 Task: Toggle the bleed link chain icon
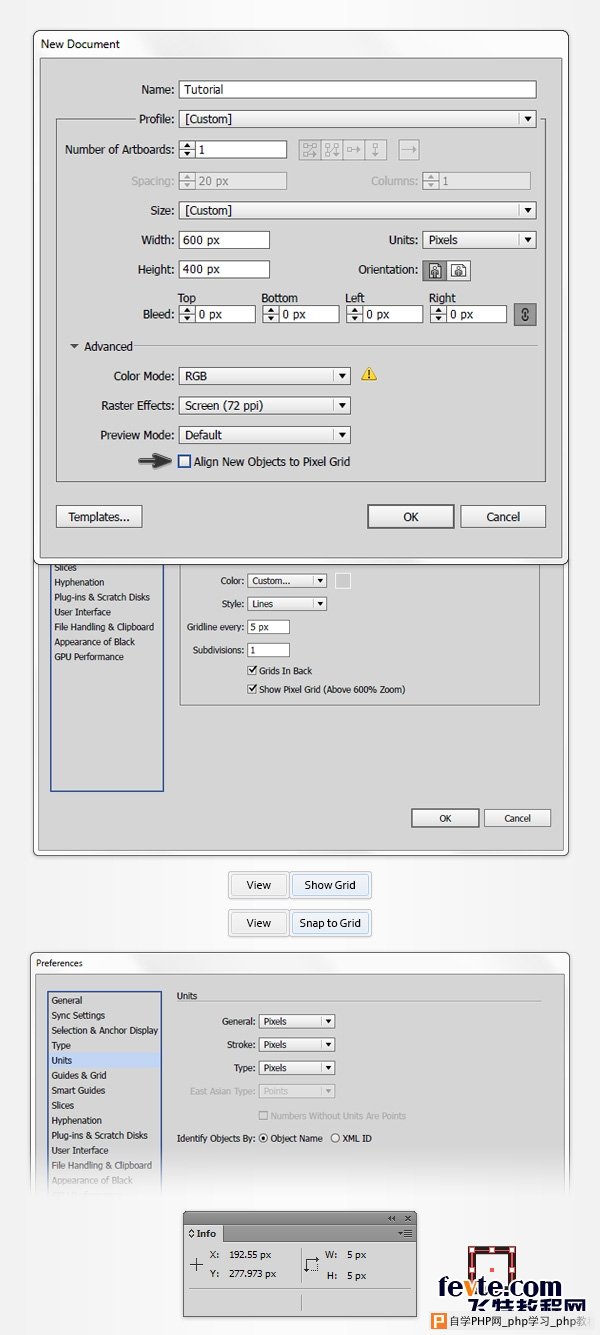point(525,314)
